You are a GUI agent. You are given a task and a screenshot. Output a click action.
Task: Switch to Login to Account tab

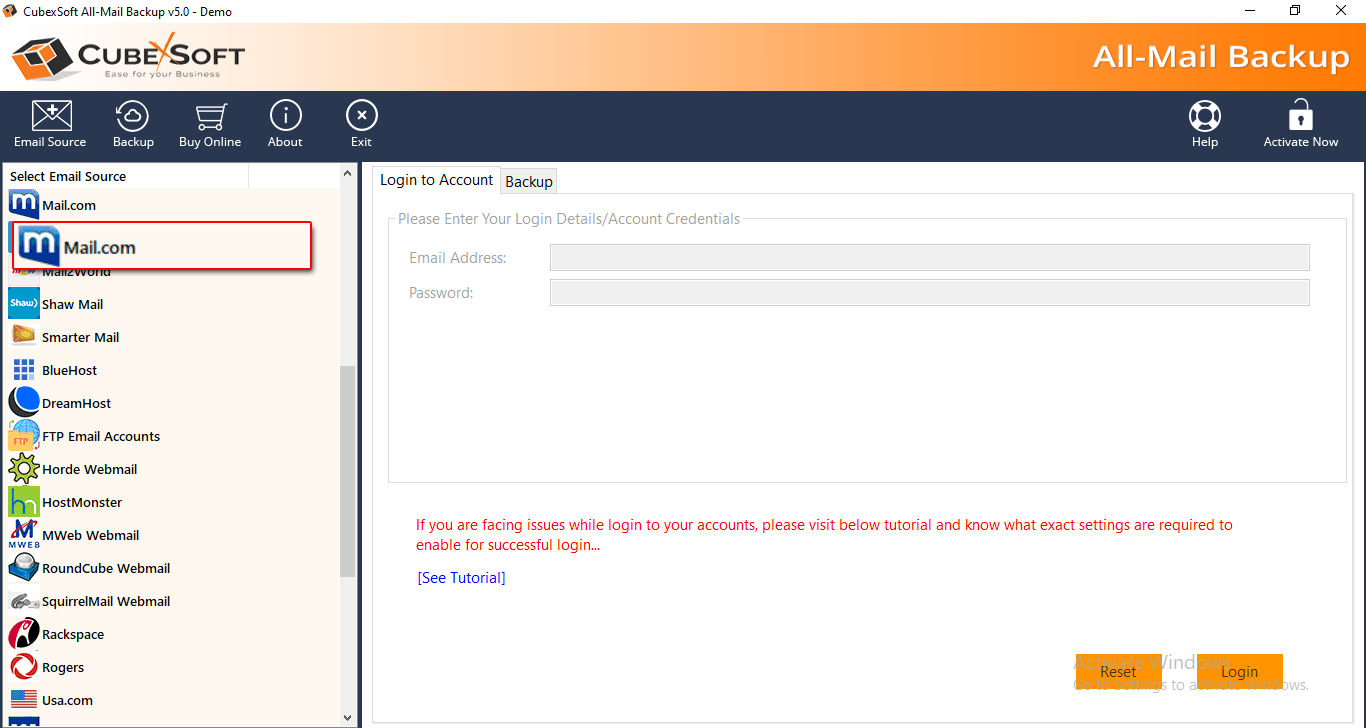pyautogui.click(x=436, y=180)
